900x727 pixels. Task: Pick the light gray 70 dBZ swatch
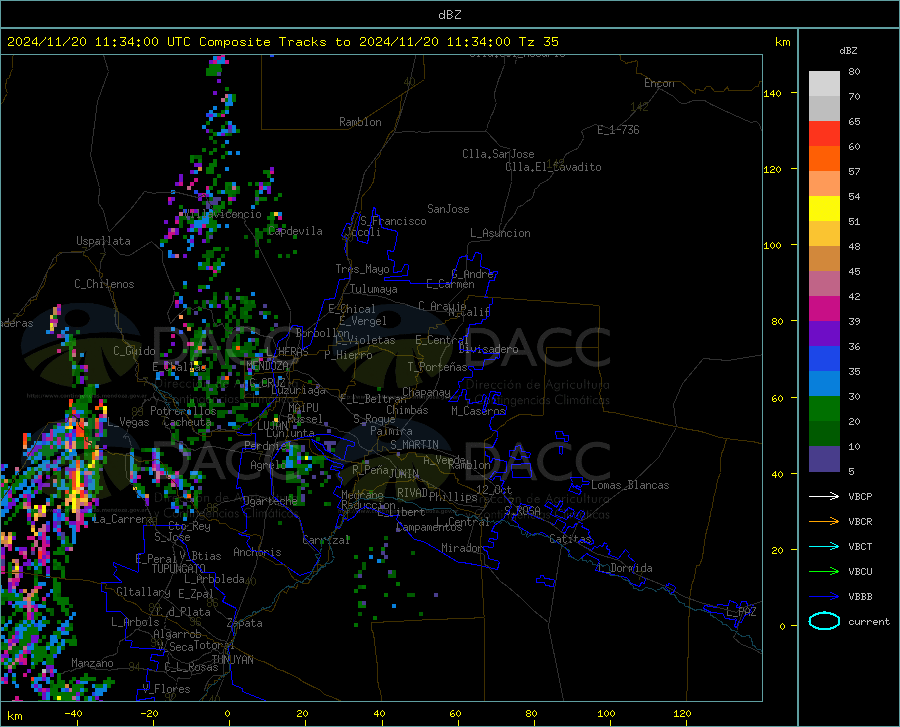click(824, 84)
